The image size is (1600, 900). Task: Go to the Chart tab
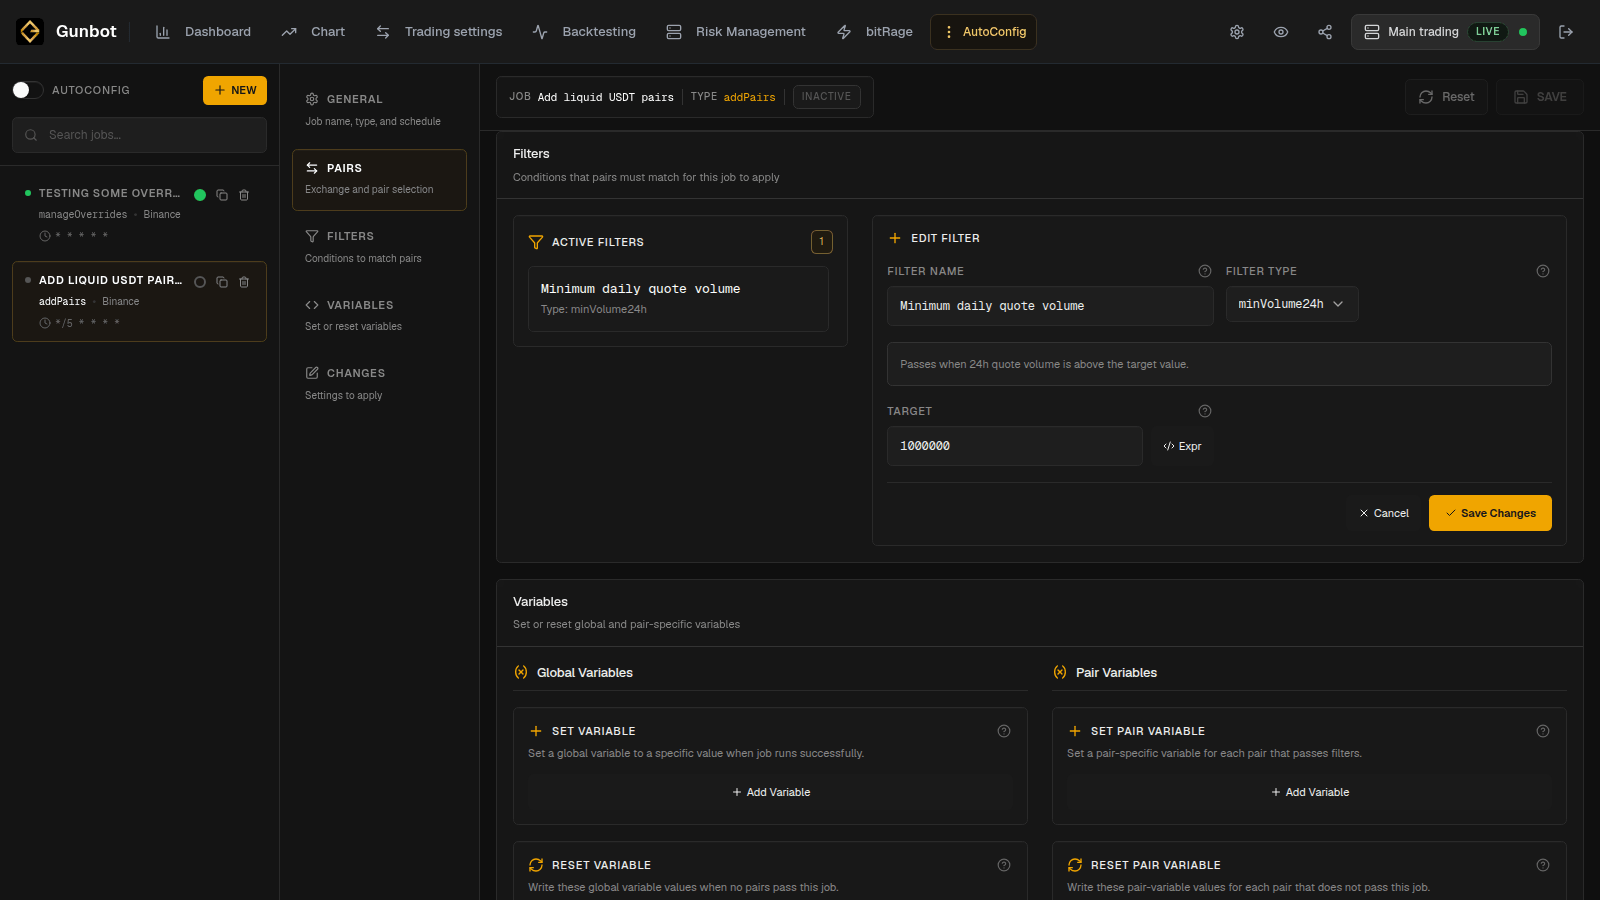tap(313, 32)
